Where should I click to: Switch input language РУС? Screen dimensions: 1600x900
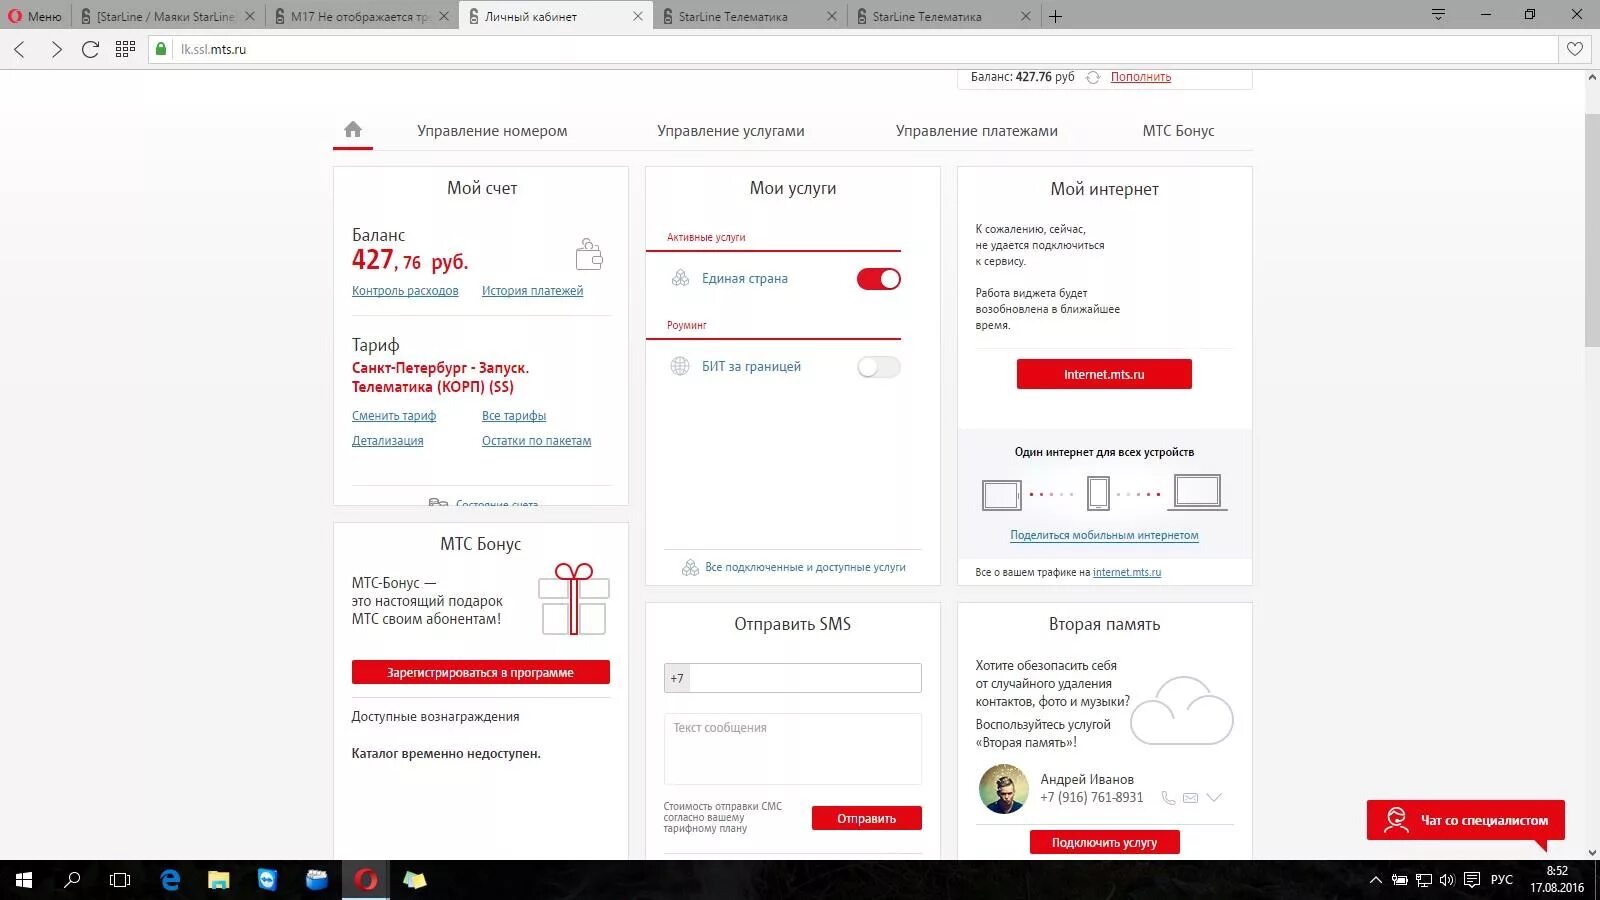click(1502, 880)
